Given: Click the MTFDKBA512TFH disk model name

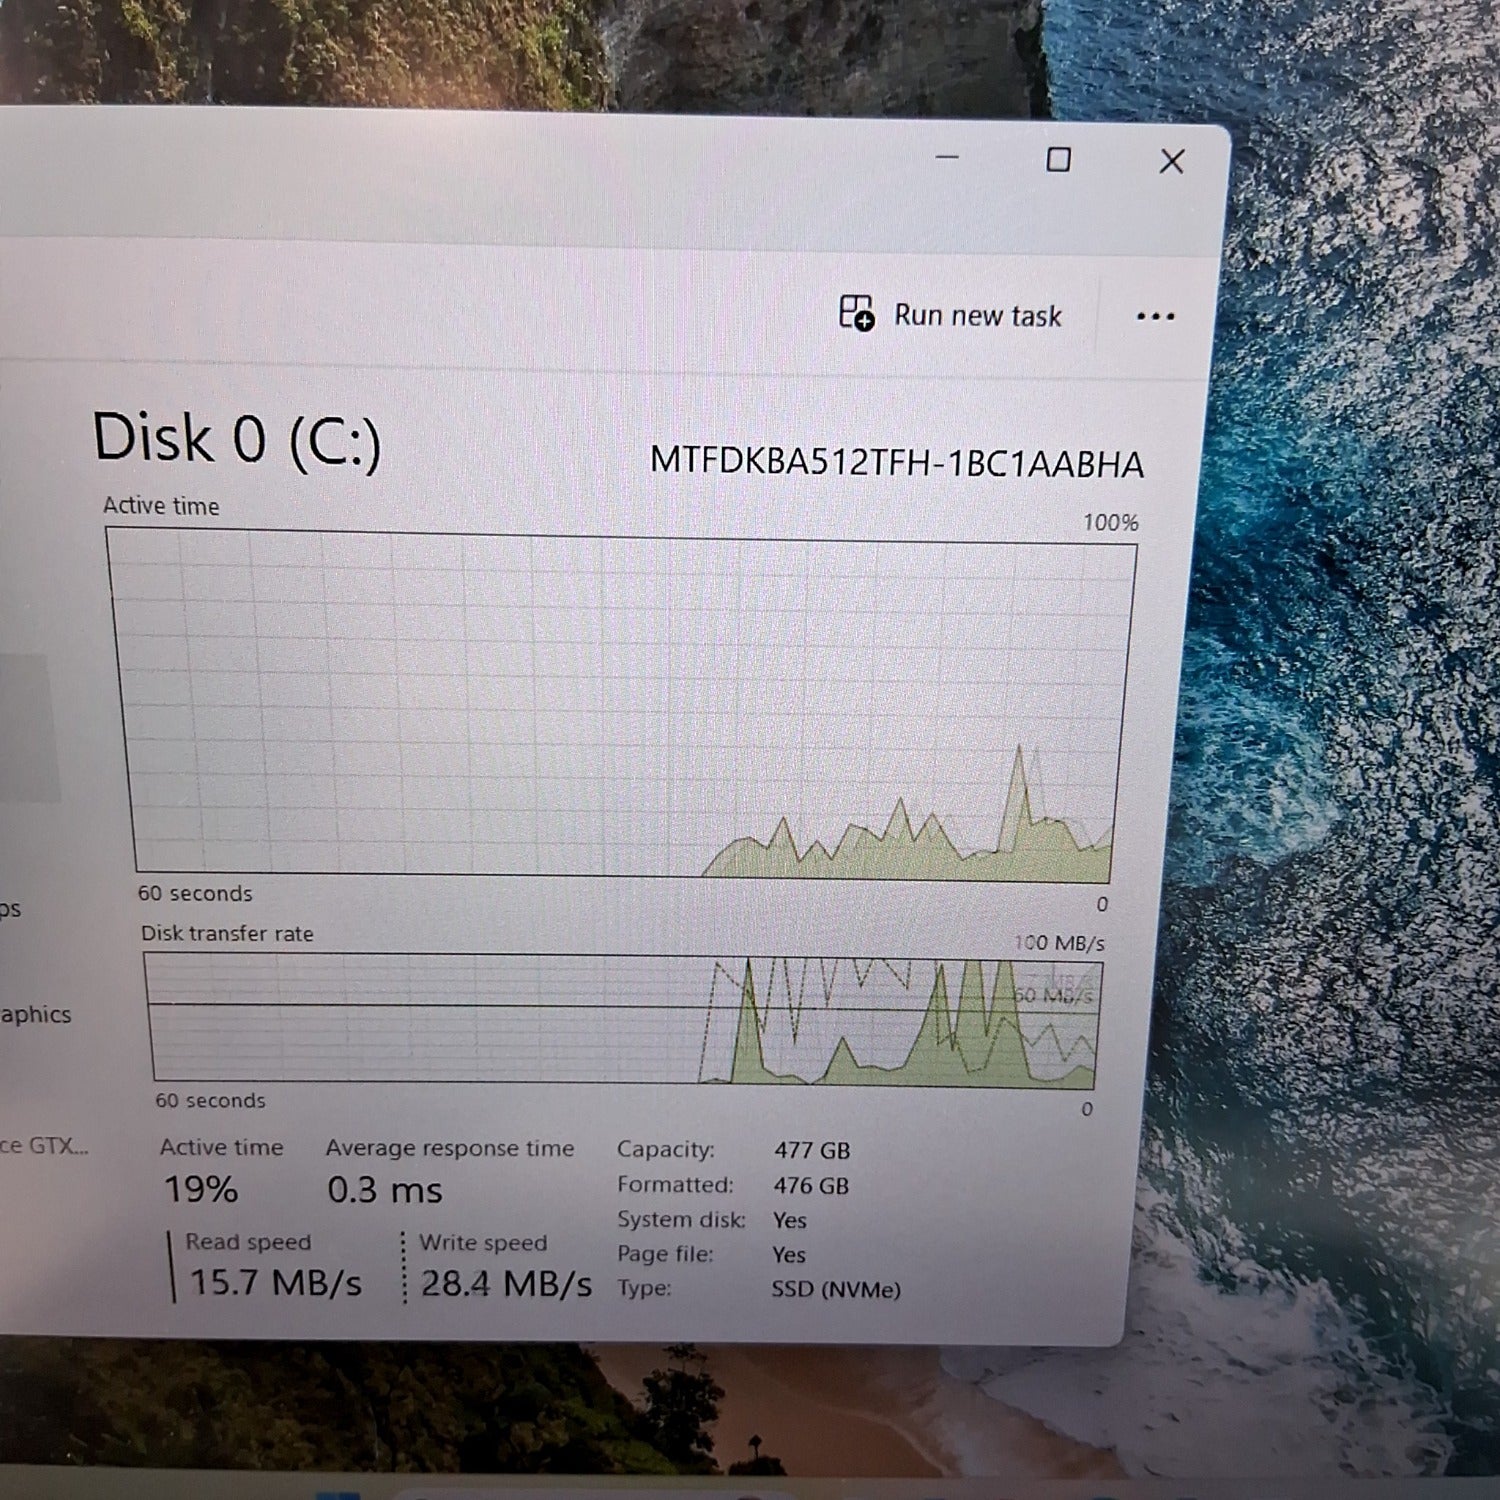Looking at the screenshot, I should [x=896, y=463].
